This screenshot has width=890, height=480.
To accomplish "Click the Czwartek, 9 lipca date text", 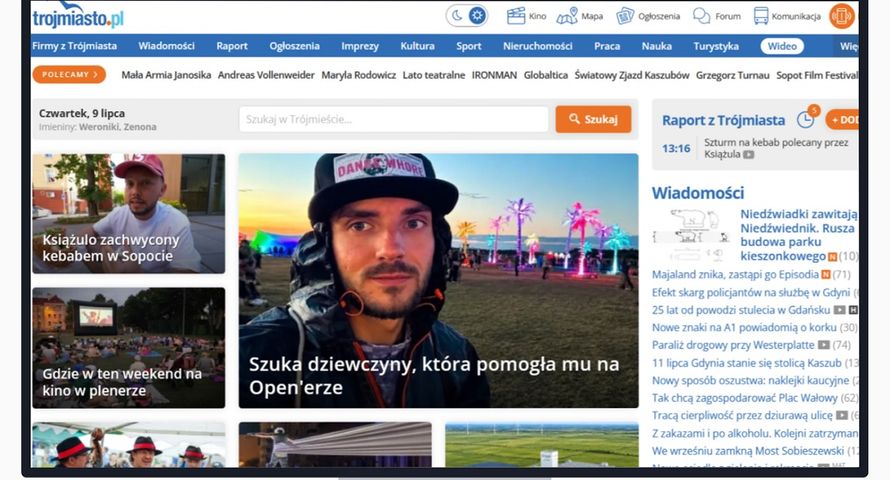I will 82,113.
